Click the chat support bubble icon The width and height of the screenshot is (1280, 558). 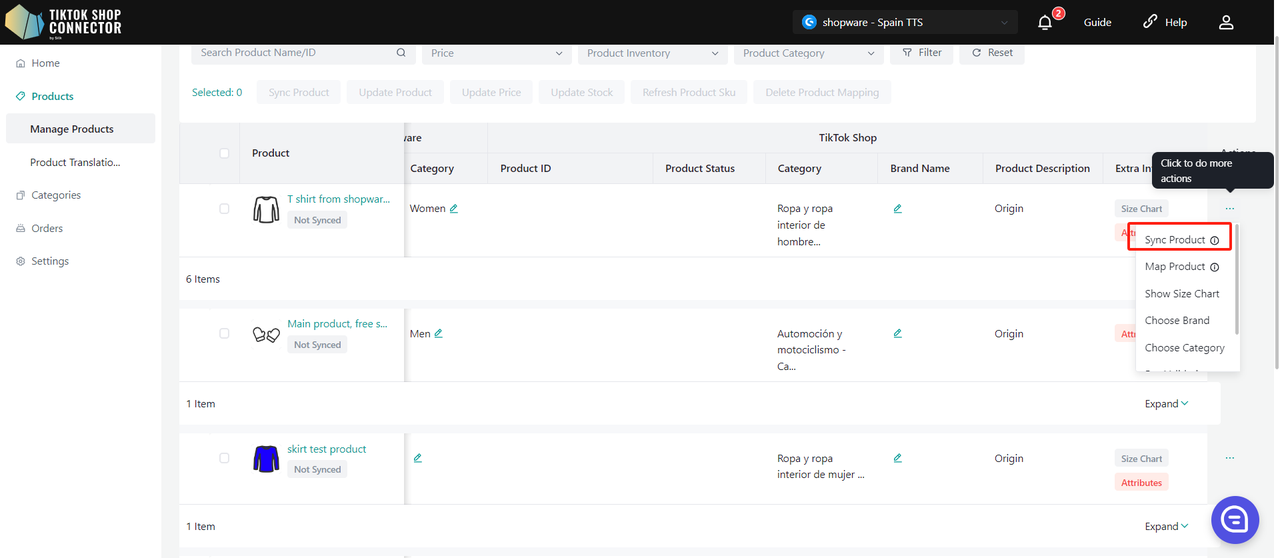1234,519
